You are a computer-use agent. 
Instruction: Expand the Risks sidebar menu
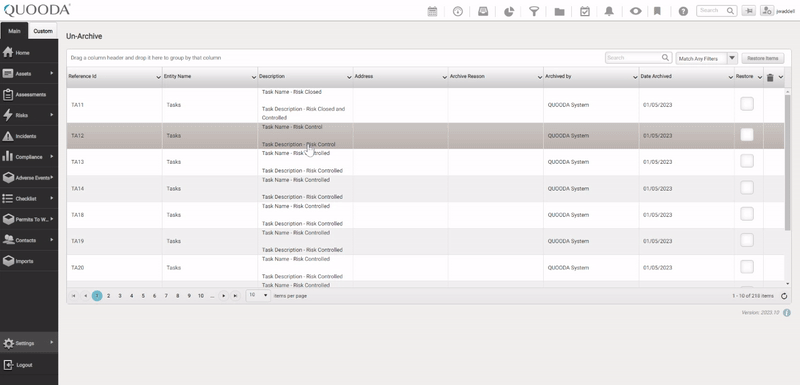coord(29,115)
